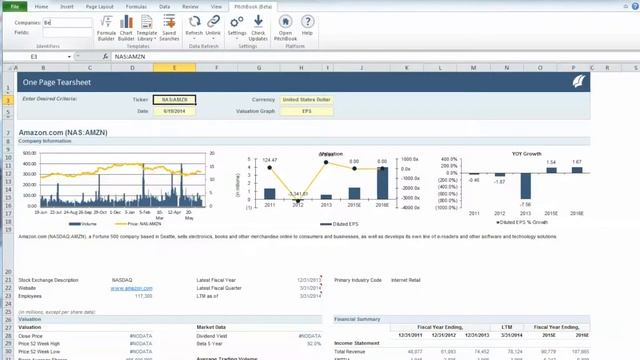Image resolution: width=640 pixels, height=360 pixels.
Task: Select column B header
Action: [x=43, y=68]
